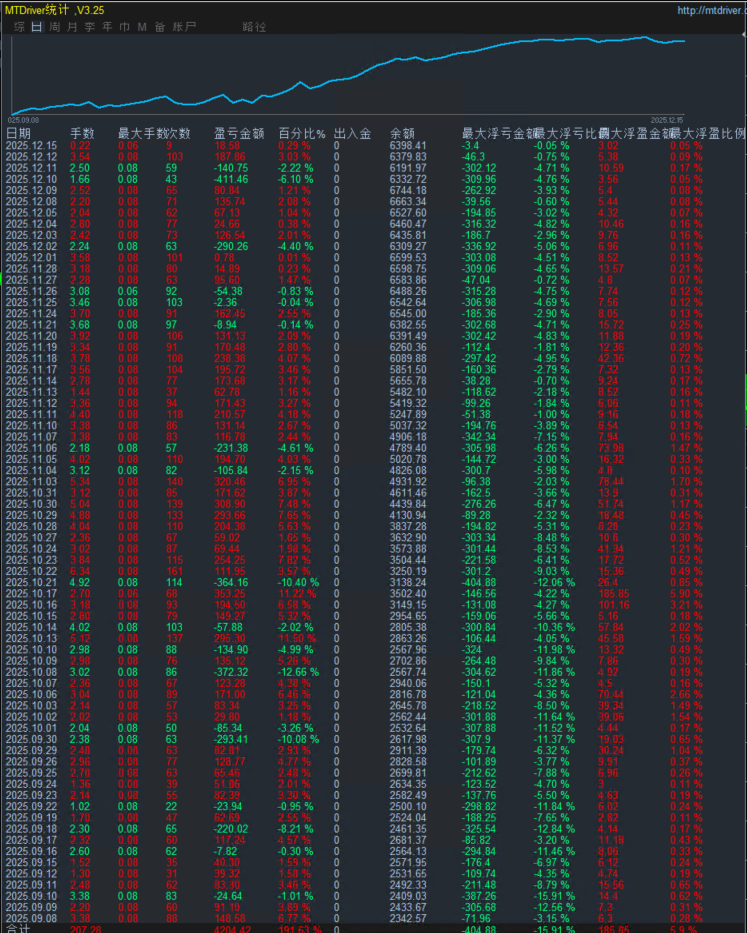Screen dimensions: 747x933
Task: Click the 最大手数 column header
Action: click(x=142, y=133)
